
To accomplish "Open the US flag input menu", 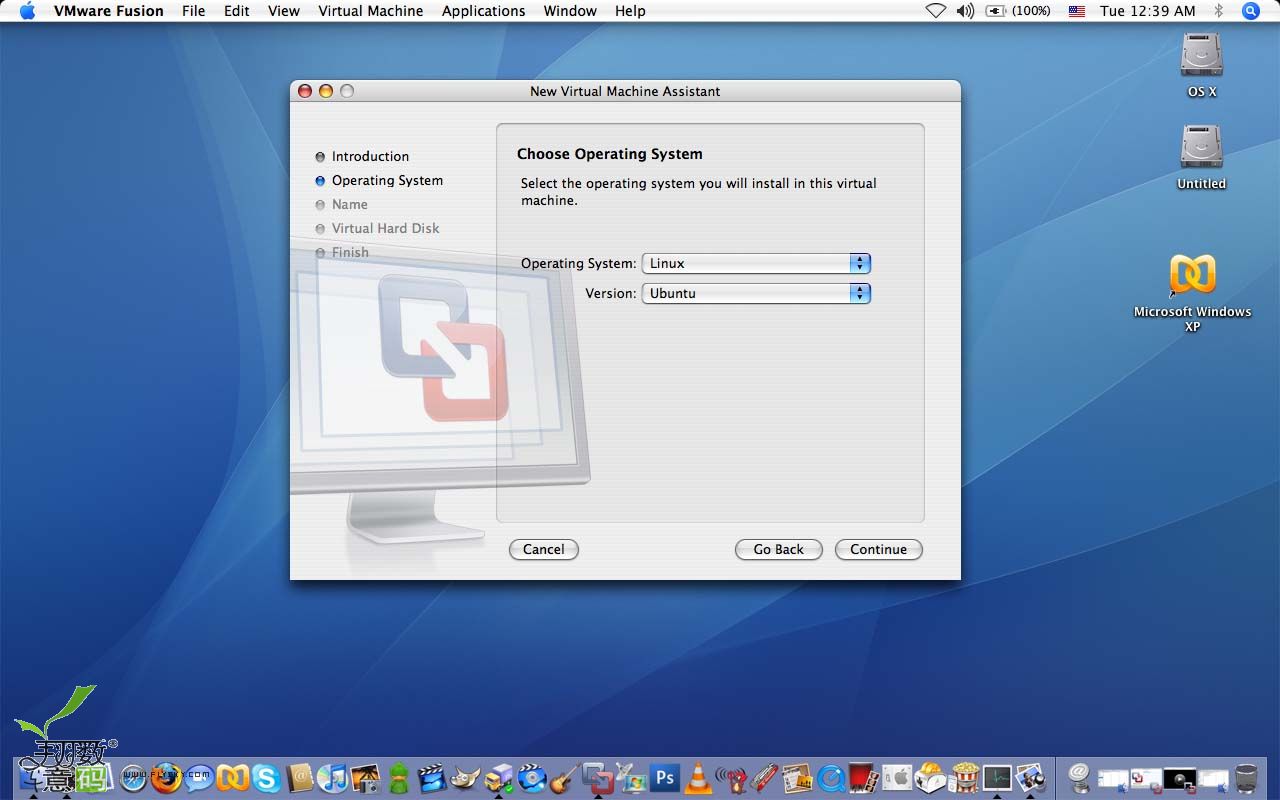I will pyautogui.click(x=1076, y=11).
